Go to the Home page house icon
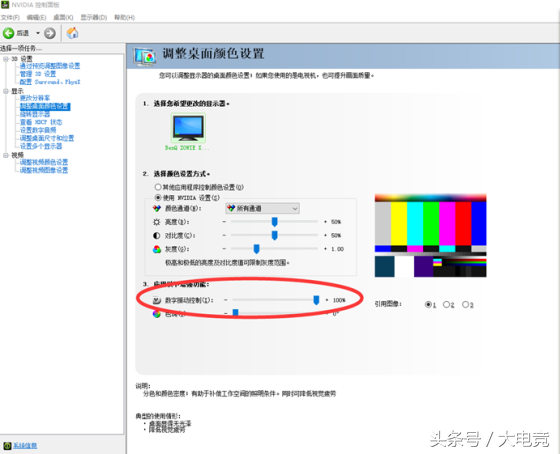Screen dimensions: 560x454 click(72, 33)
